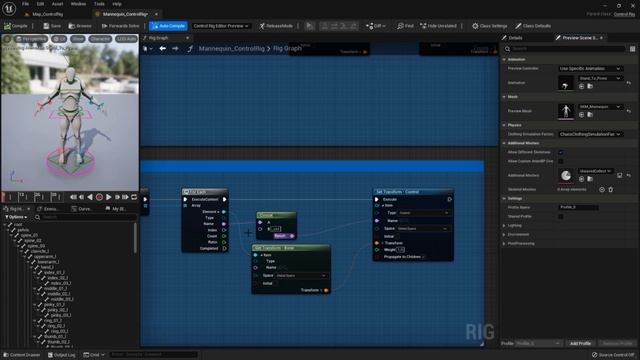This screenshot has width=640, height=360.
Task: Select the hand_l bone
Action: point(47,267)
